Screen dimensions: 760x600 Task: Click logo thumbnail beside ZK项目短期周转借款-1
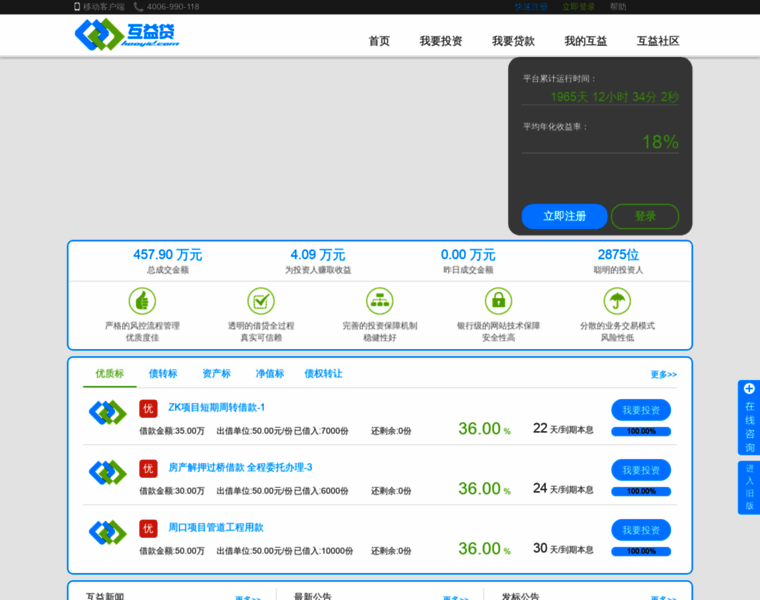108,412
